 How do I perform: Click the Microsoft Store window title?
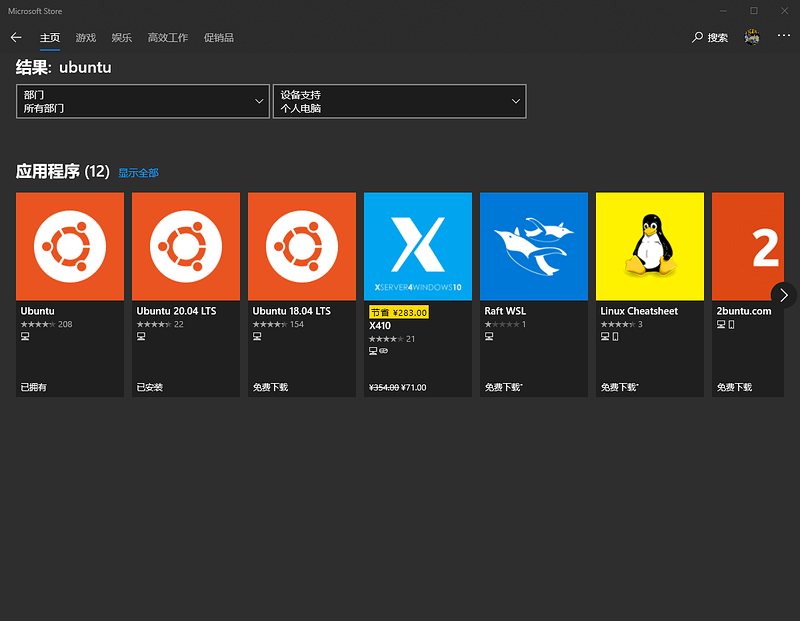tap(35, 11)
